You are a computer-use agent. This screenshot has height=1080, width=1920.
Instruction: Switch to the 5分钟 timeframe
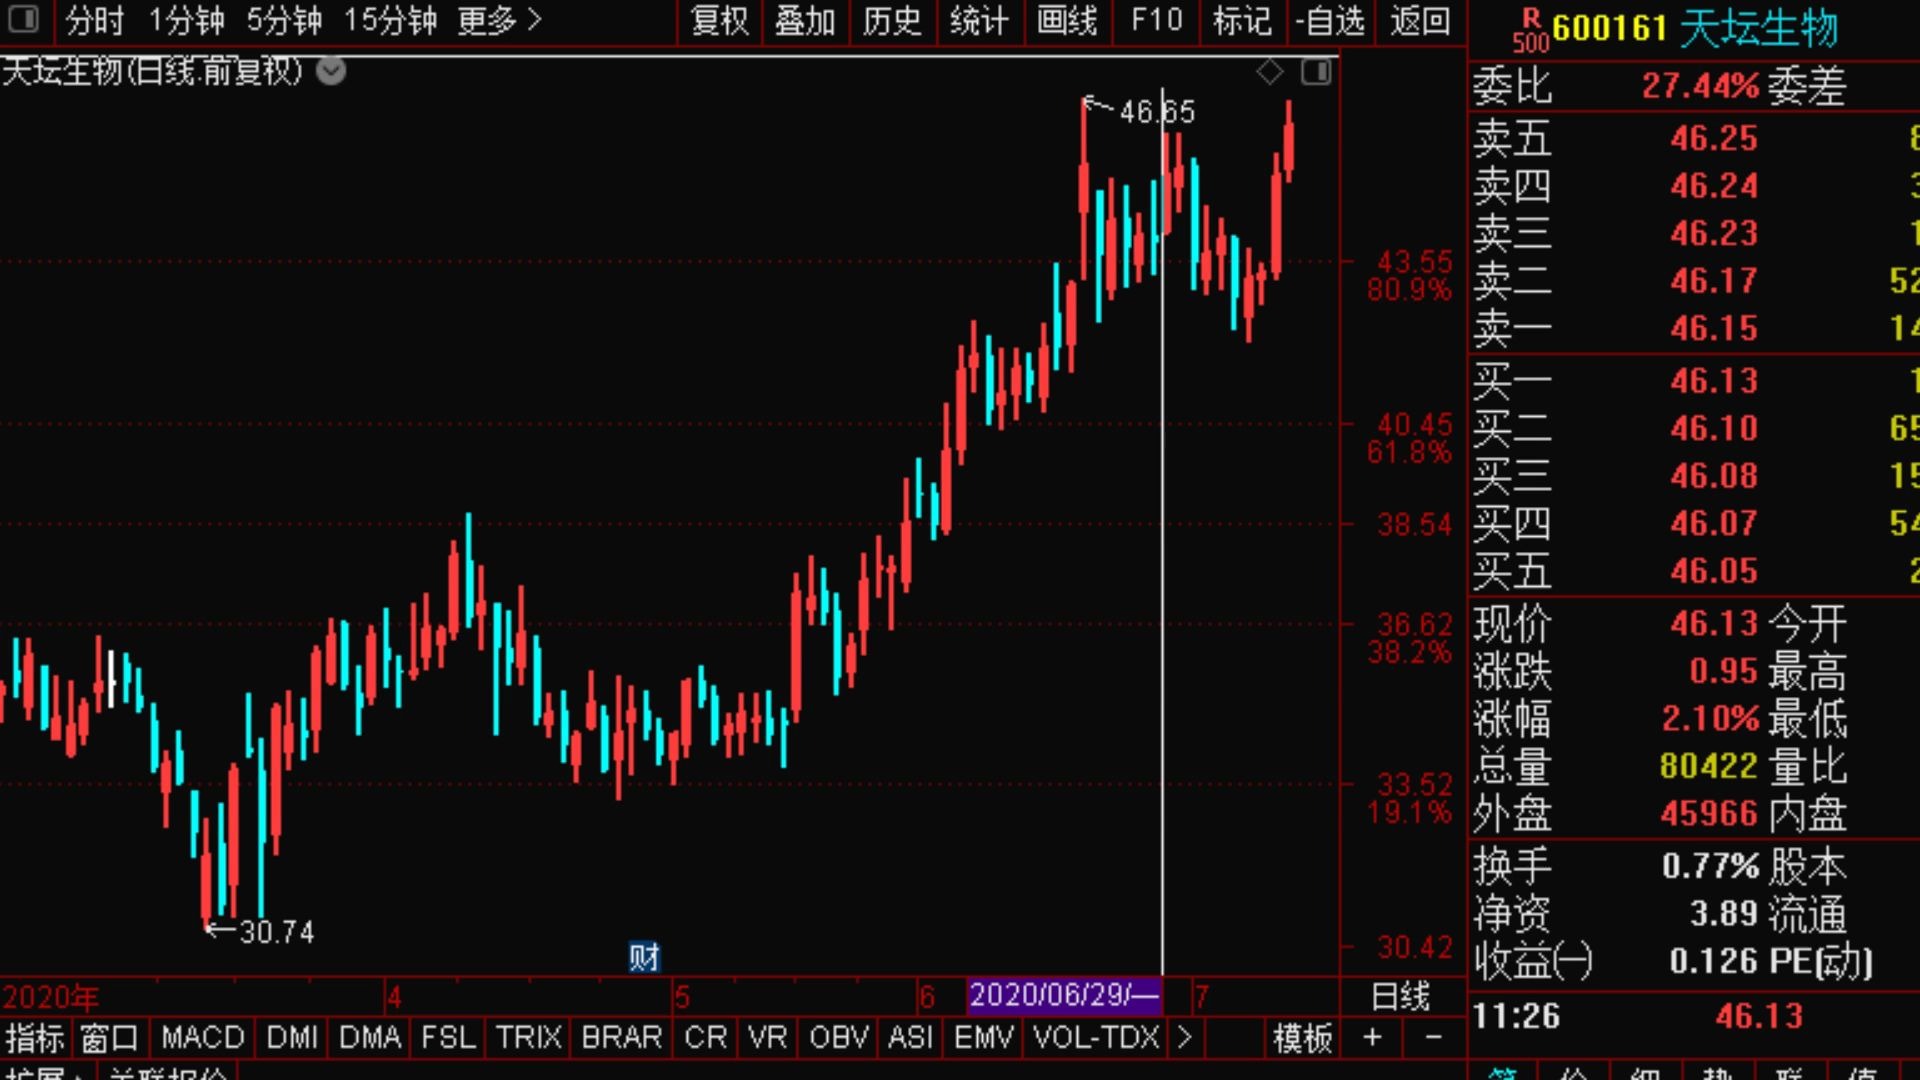pos(284,20)
